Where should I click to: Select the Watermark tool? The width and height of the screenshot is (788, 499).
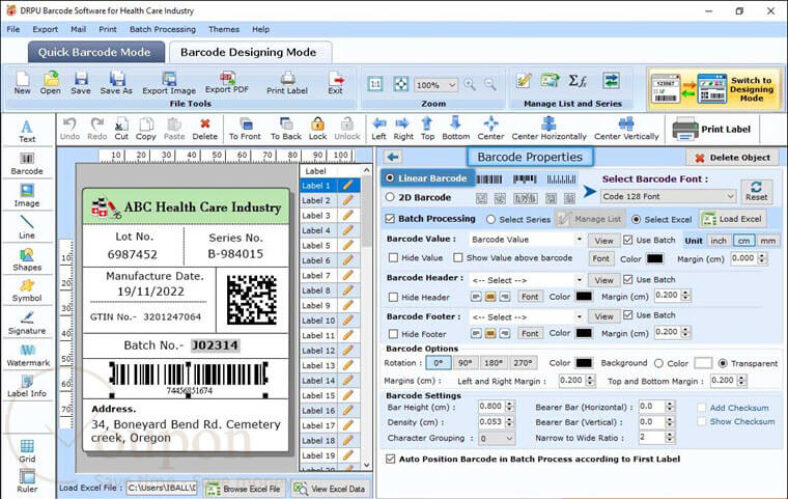click(x=27, y=355)
